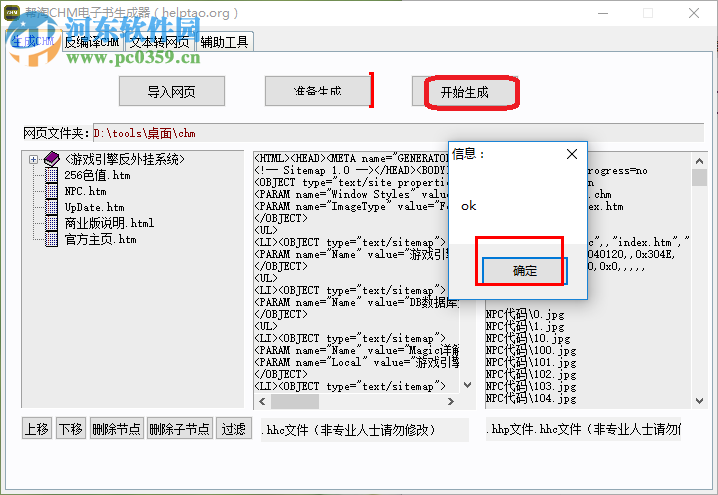Click the NPC代码\101.jpg line
Viewport: 718px width, 495px height.
[531, 362]
